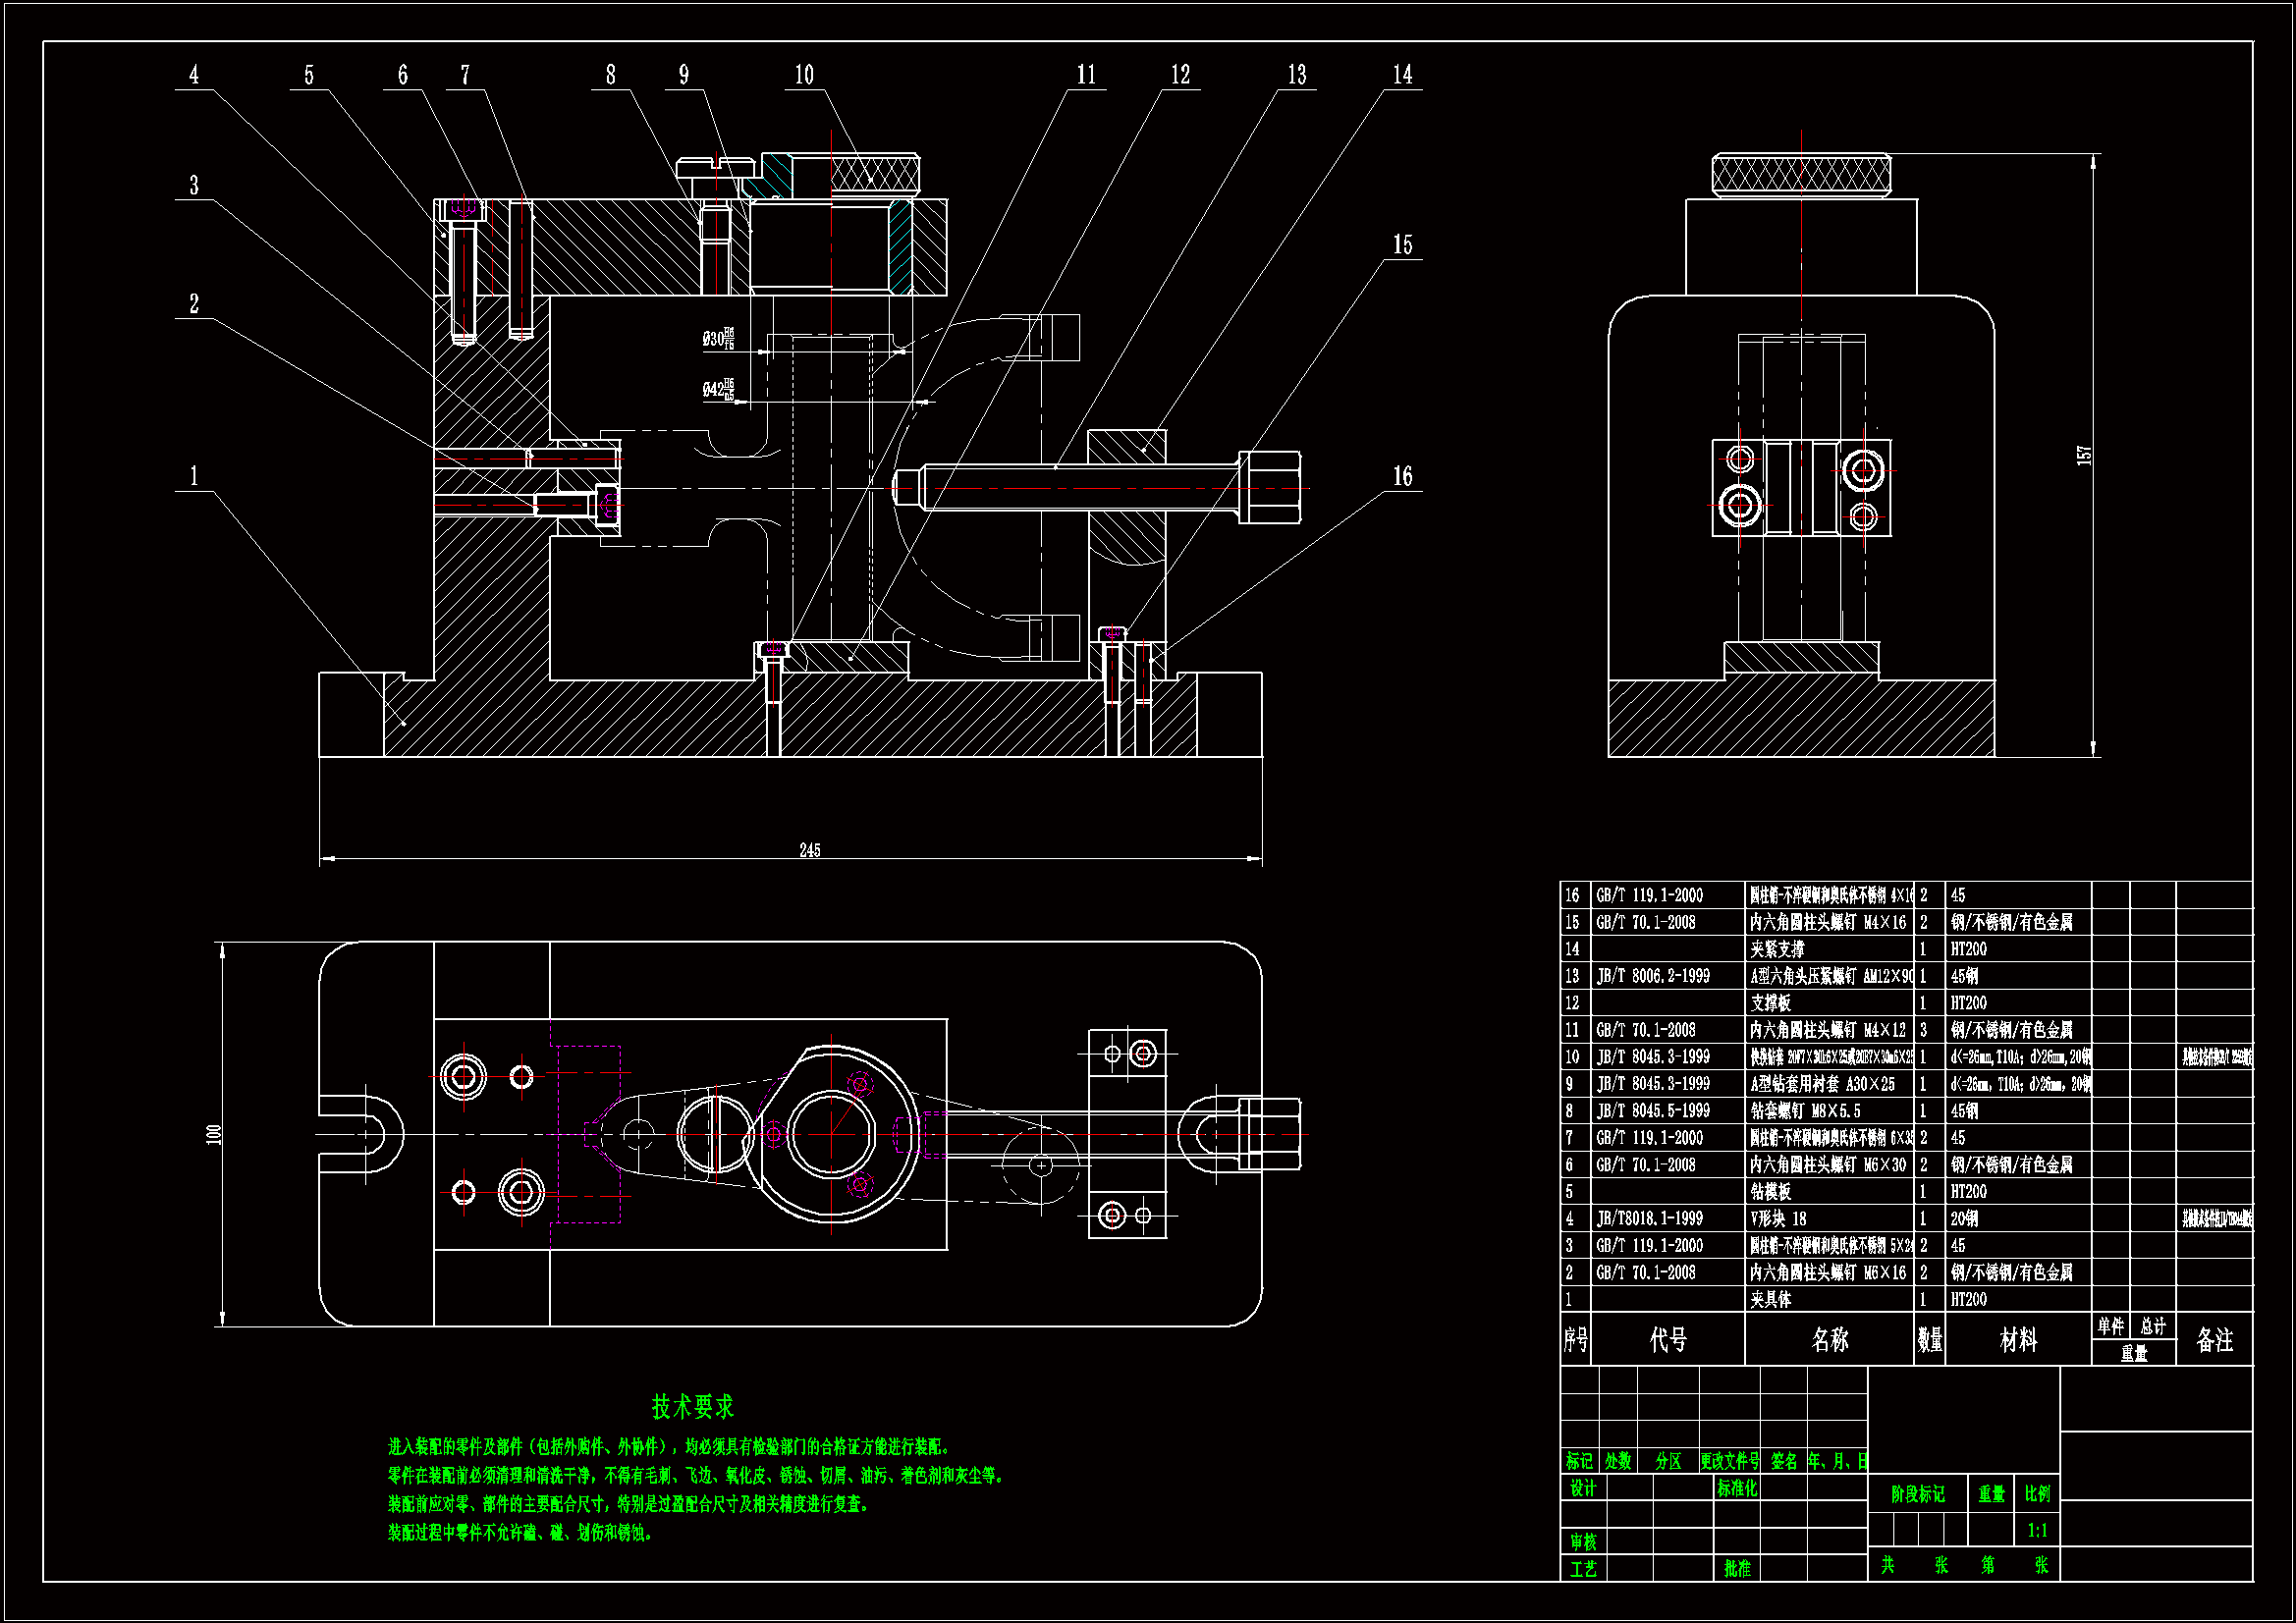Viewport: 2296px width, 1623px height.
Task: Select balloon number 1 for the fixture base
Action: coord(194,476)
